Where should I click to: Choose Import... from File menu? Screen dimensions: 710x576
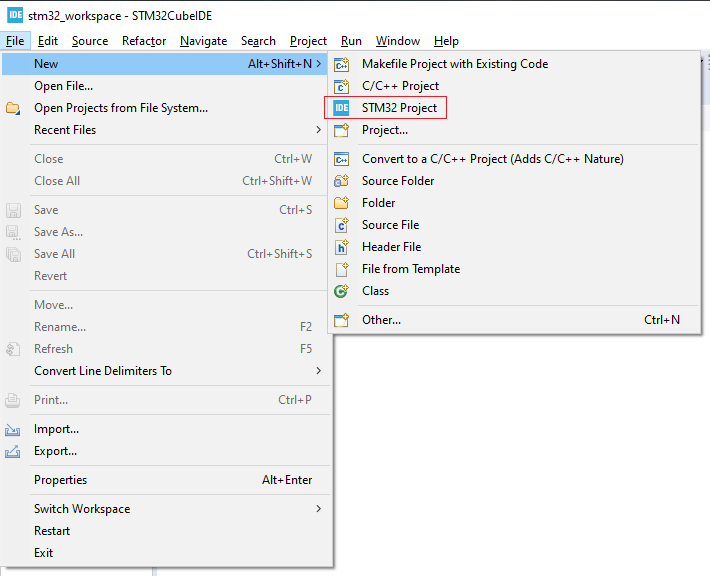pyautogui.click(x=165, y=429)
